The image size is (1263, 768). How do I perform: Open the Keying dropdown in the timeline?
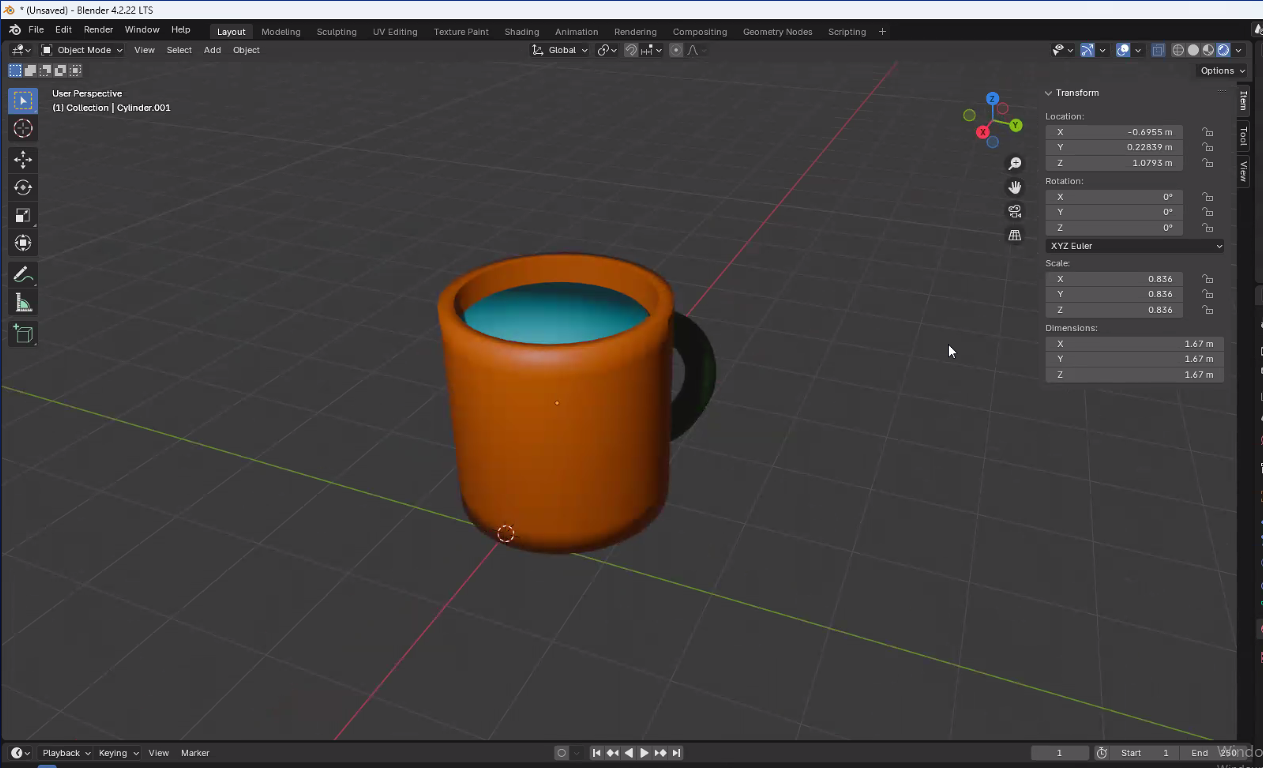[x=117, y=753]
